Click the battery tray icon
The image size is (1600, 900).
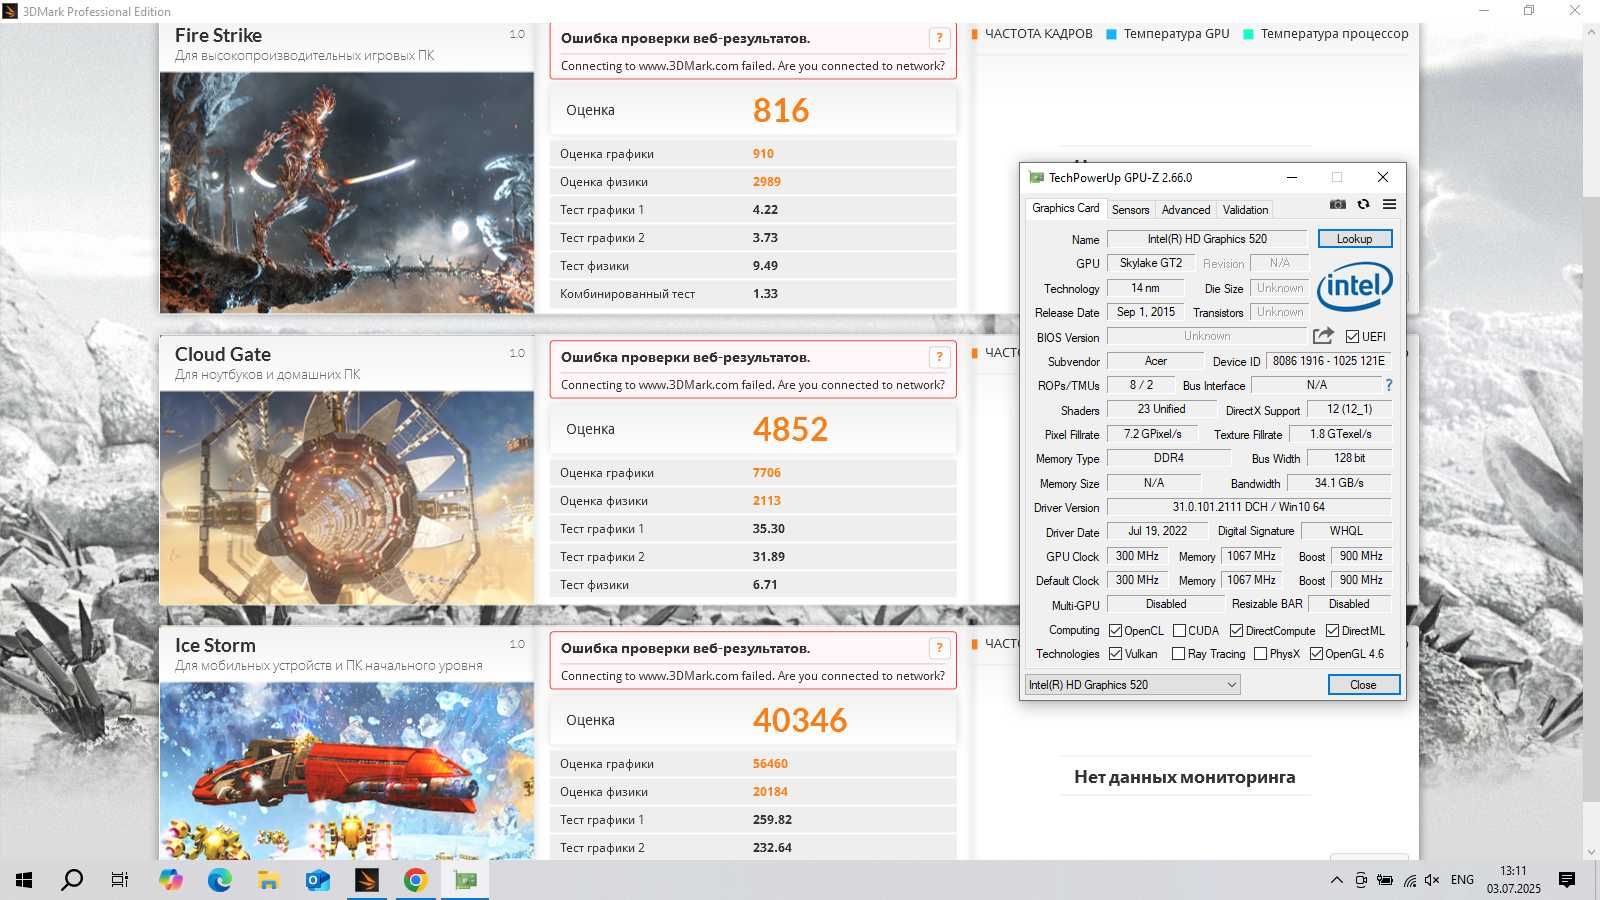pyautogui.click(x=1385, y=880)
